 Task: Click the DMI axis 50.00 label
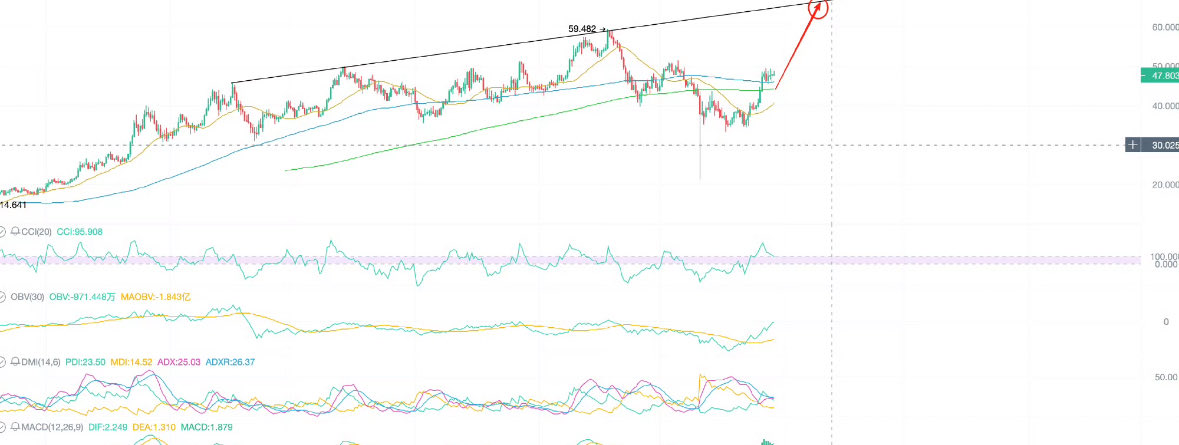1168,377
